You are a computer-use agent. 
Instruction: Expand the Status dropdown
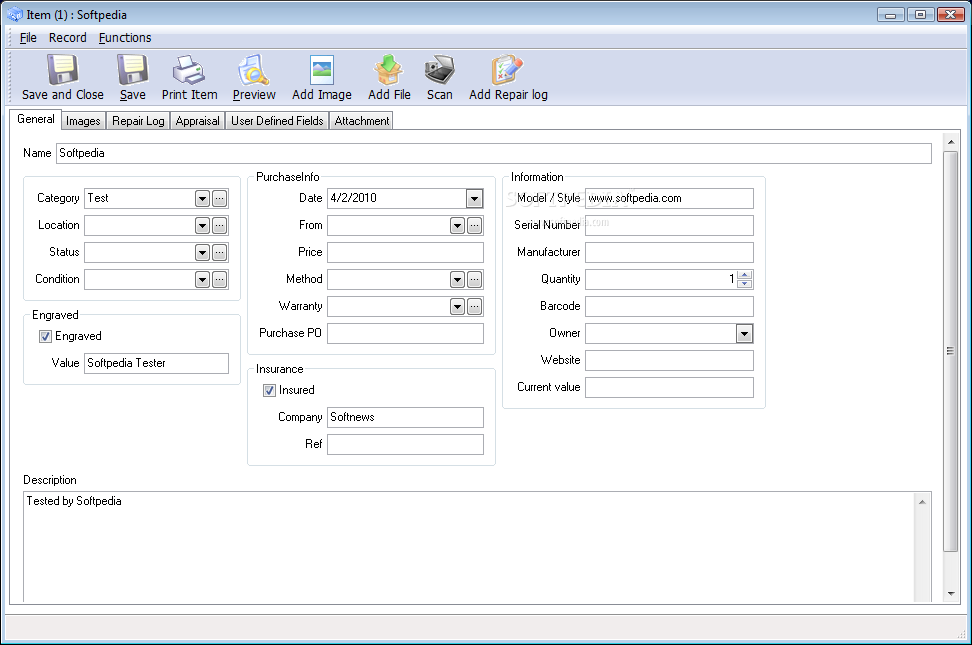tap(202, 252)
